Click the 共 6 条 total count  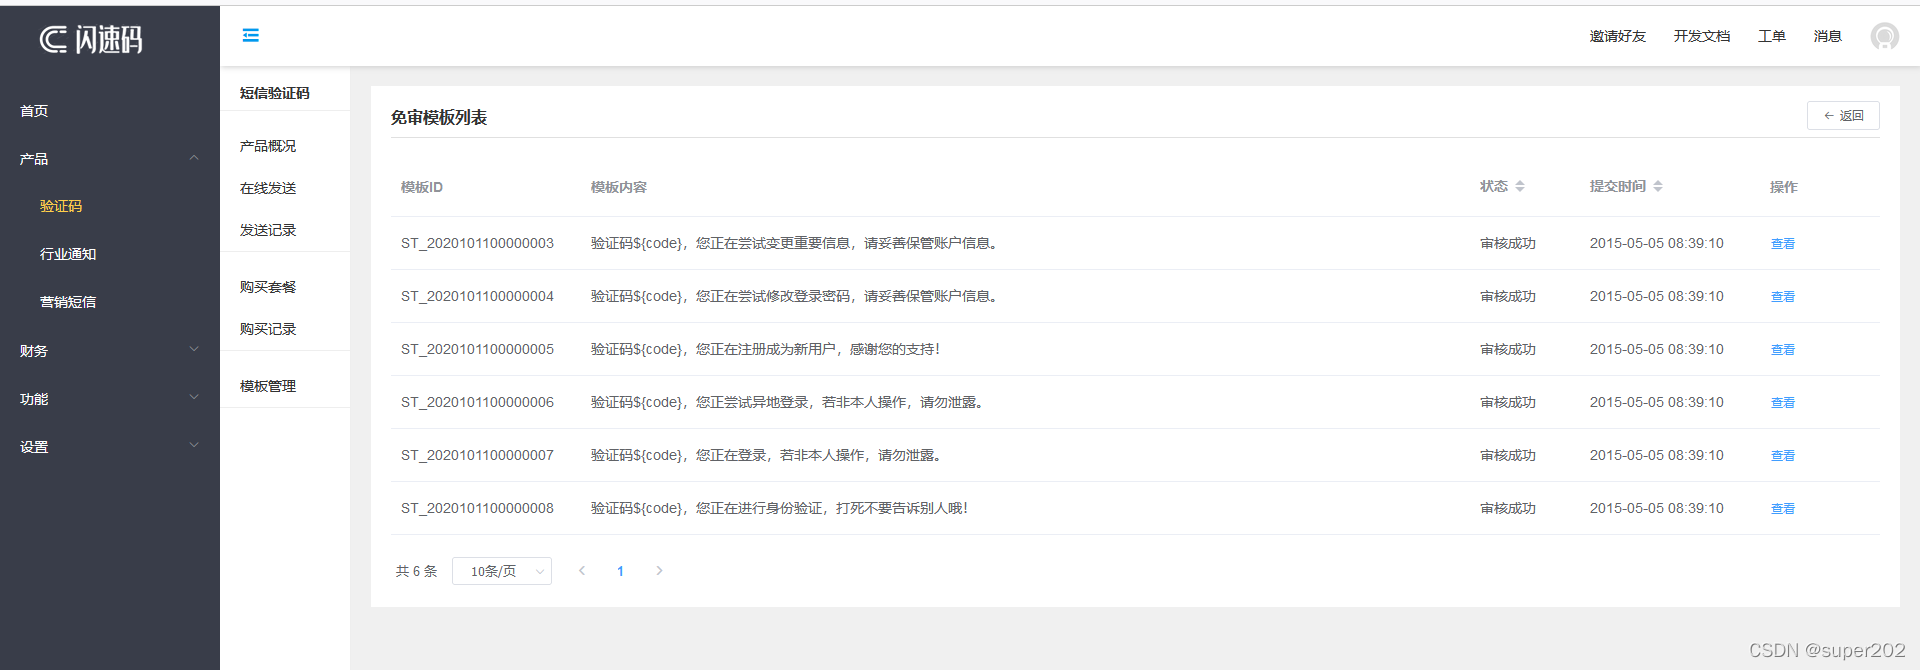pos(416,571)
